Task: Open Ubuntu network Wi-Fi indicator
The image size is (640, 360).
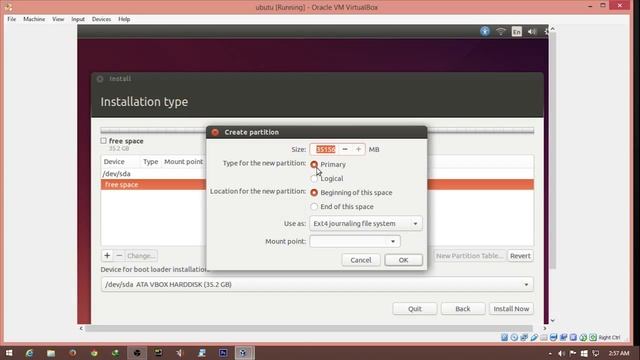Action: (x=501, y=31)
